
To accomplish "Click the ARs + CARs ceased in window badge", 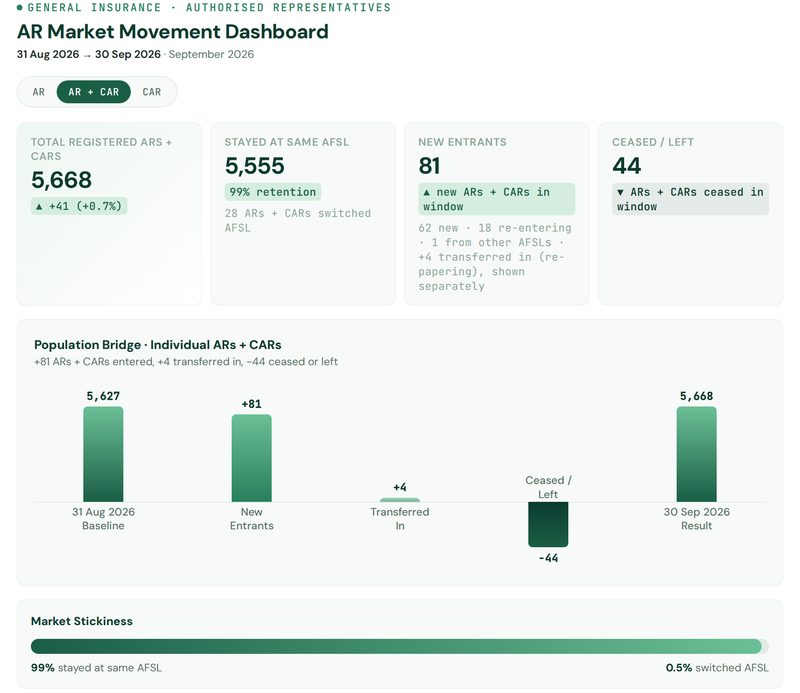I will click(690, 199).
